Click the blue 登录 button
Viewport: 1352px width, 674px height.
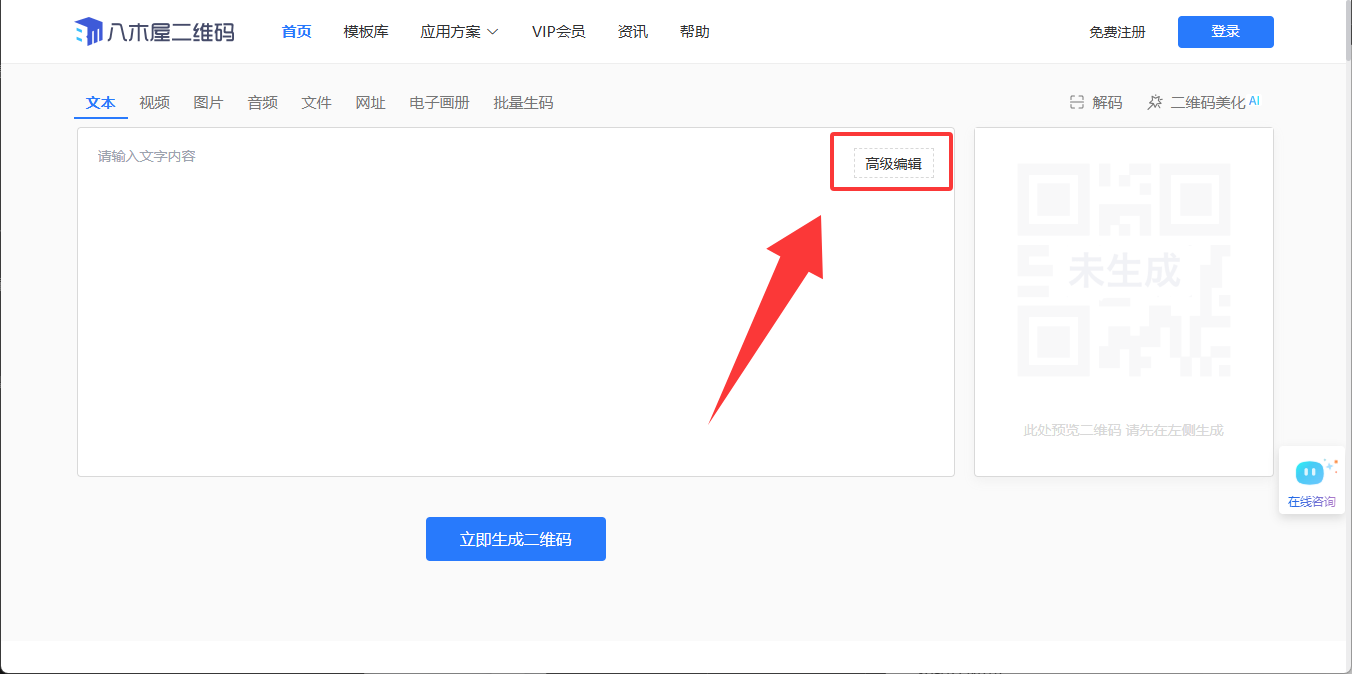tap(1225, 32)
